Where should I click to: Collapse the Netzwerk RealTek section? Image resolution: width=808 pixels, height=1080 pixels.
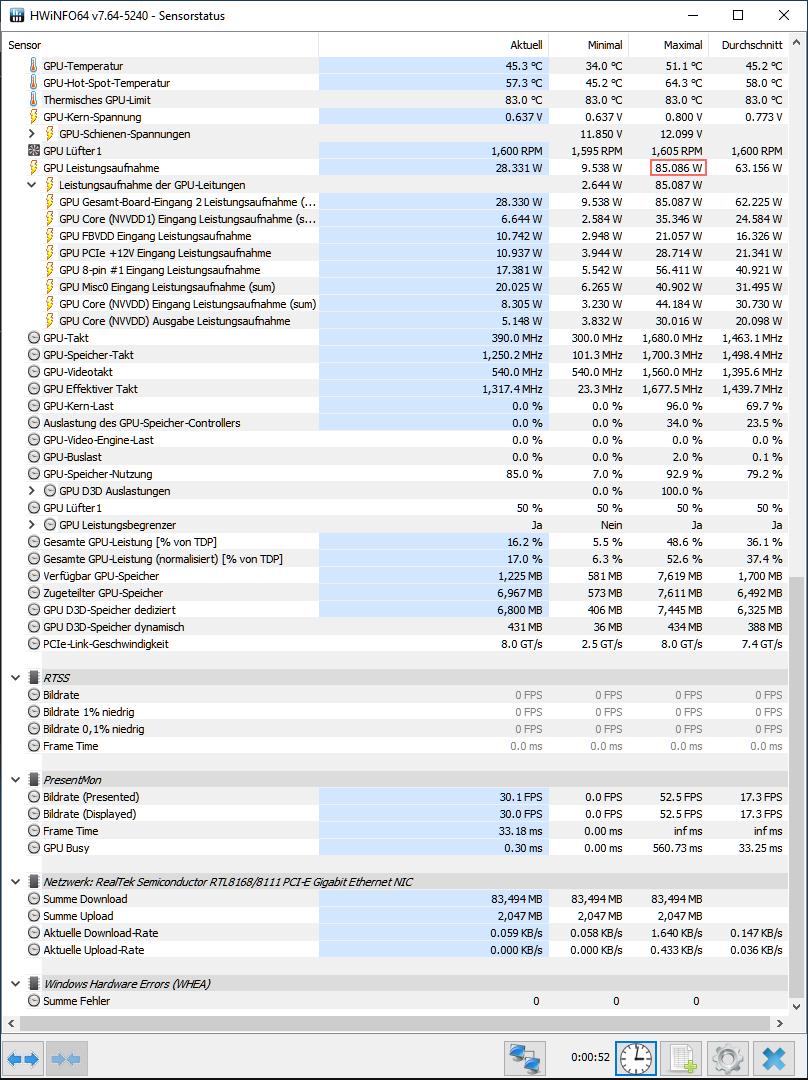[x=15, y=882]
